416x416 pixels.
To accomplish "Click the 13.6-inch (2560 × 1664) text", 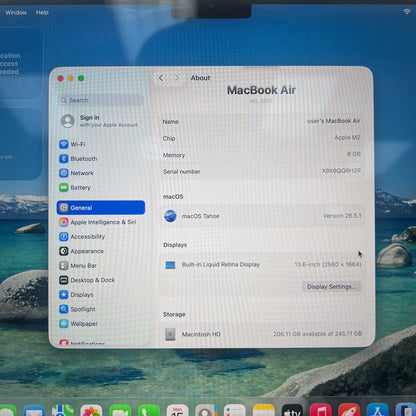I will pos(328,264).
